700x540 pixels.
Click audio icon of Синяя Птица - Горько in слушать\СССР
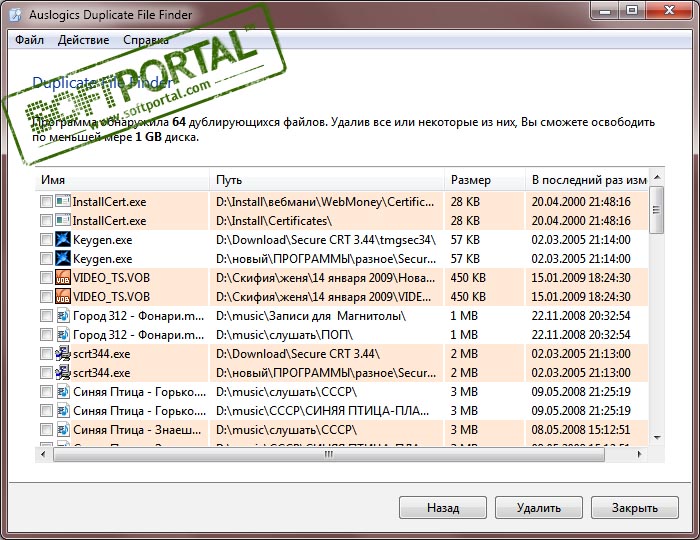[63, 391]
